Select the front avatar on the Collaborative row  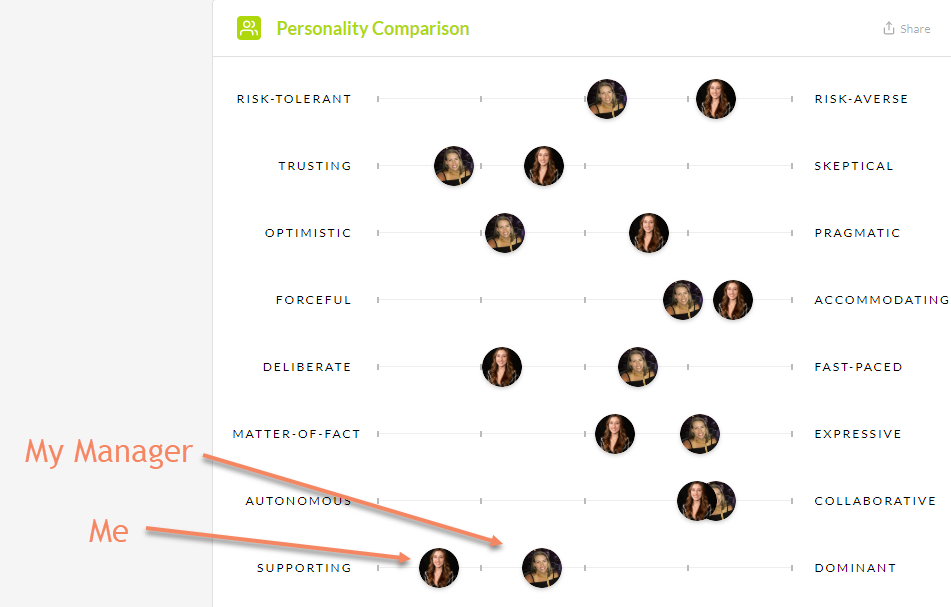tap(694, 501)
